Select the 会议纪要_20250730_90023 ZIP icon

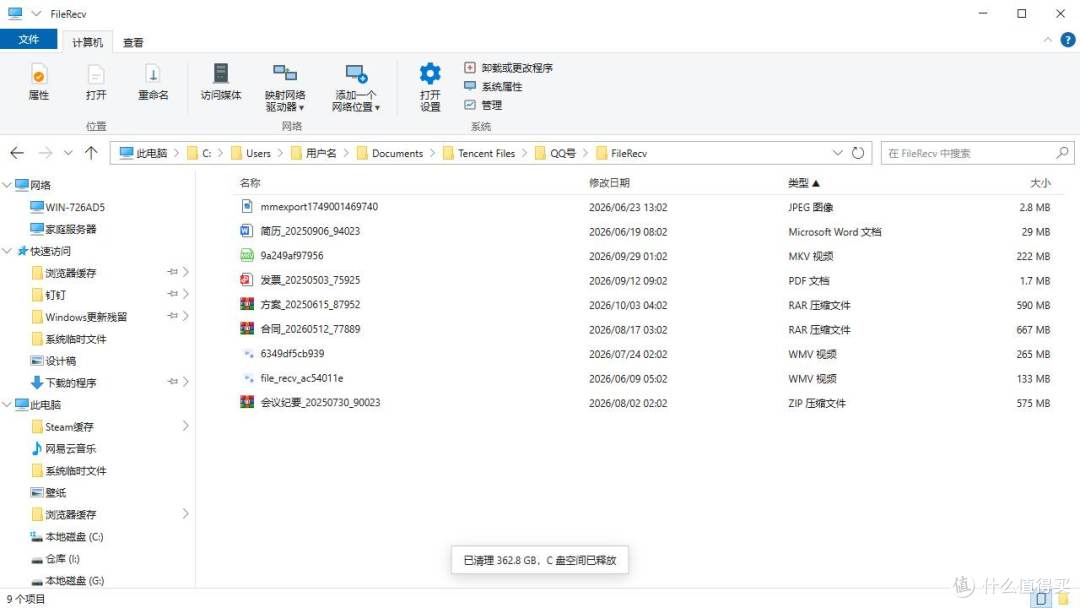[247, 402]
